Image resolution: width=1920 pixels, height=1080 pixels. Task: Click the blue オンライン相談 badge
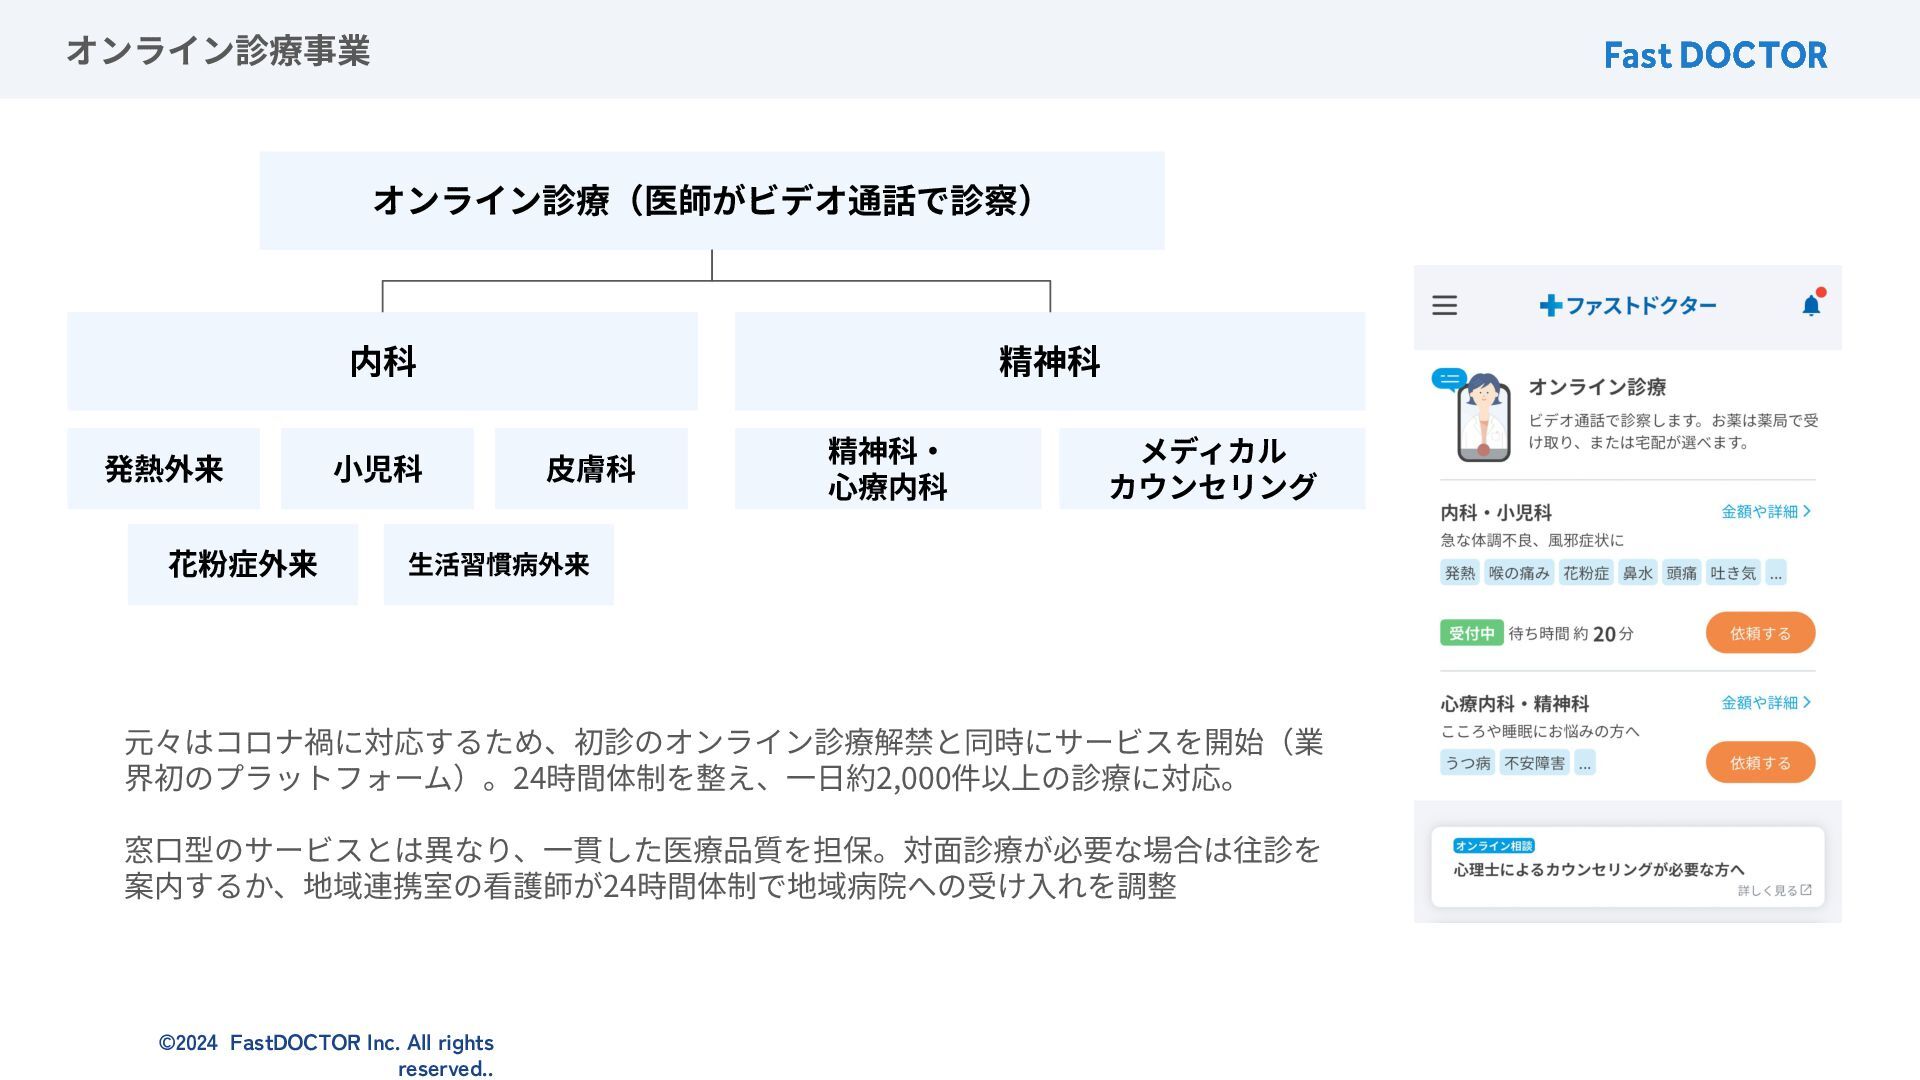pos(1493,845)
